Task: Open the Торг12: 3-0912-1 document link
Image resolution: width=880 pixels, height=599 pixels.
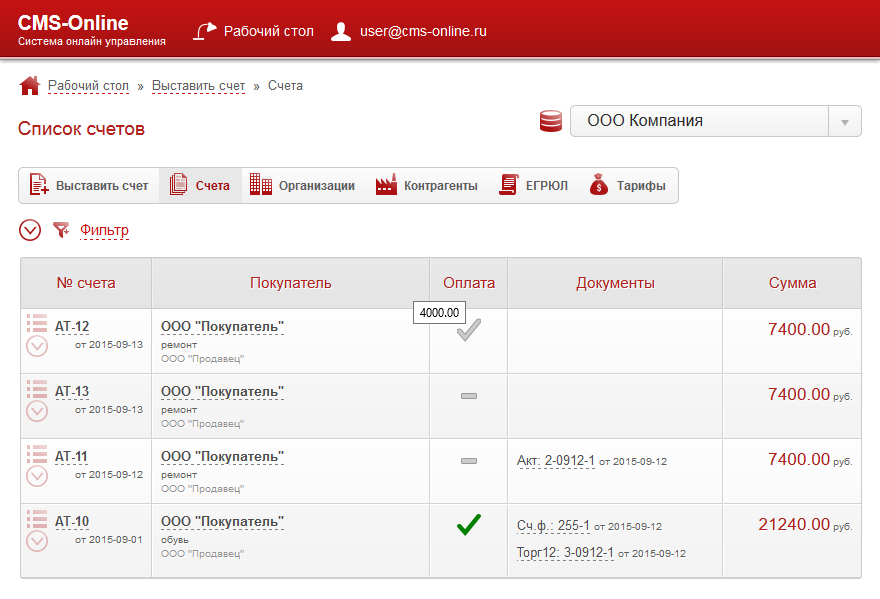Action: point(565,552)
